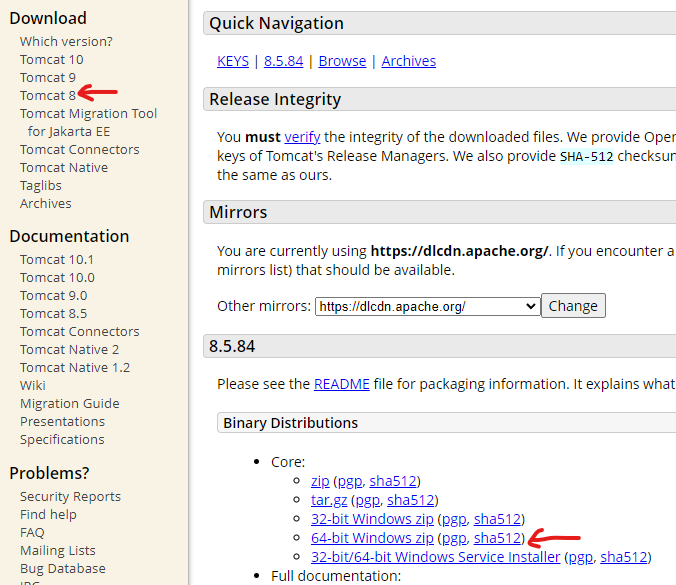
Task: Open Tomcat 9.0 documentation
Action: (53, 295)
